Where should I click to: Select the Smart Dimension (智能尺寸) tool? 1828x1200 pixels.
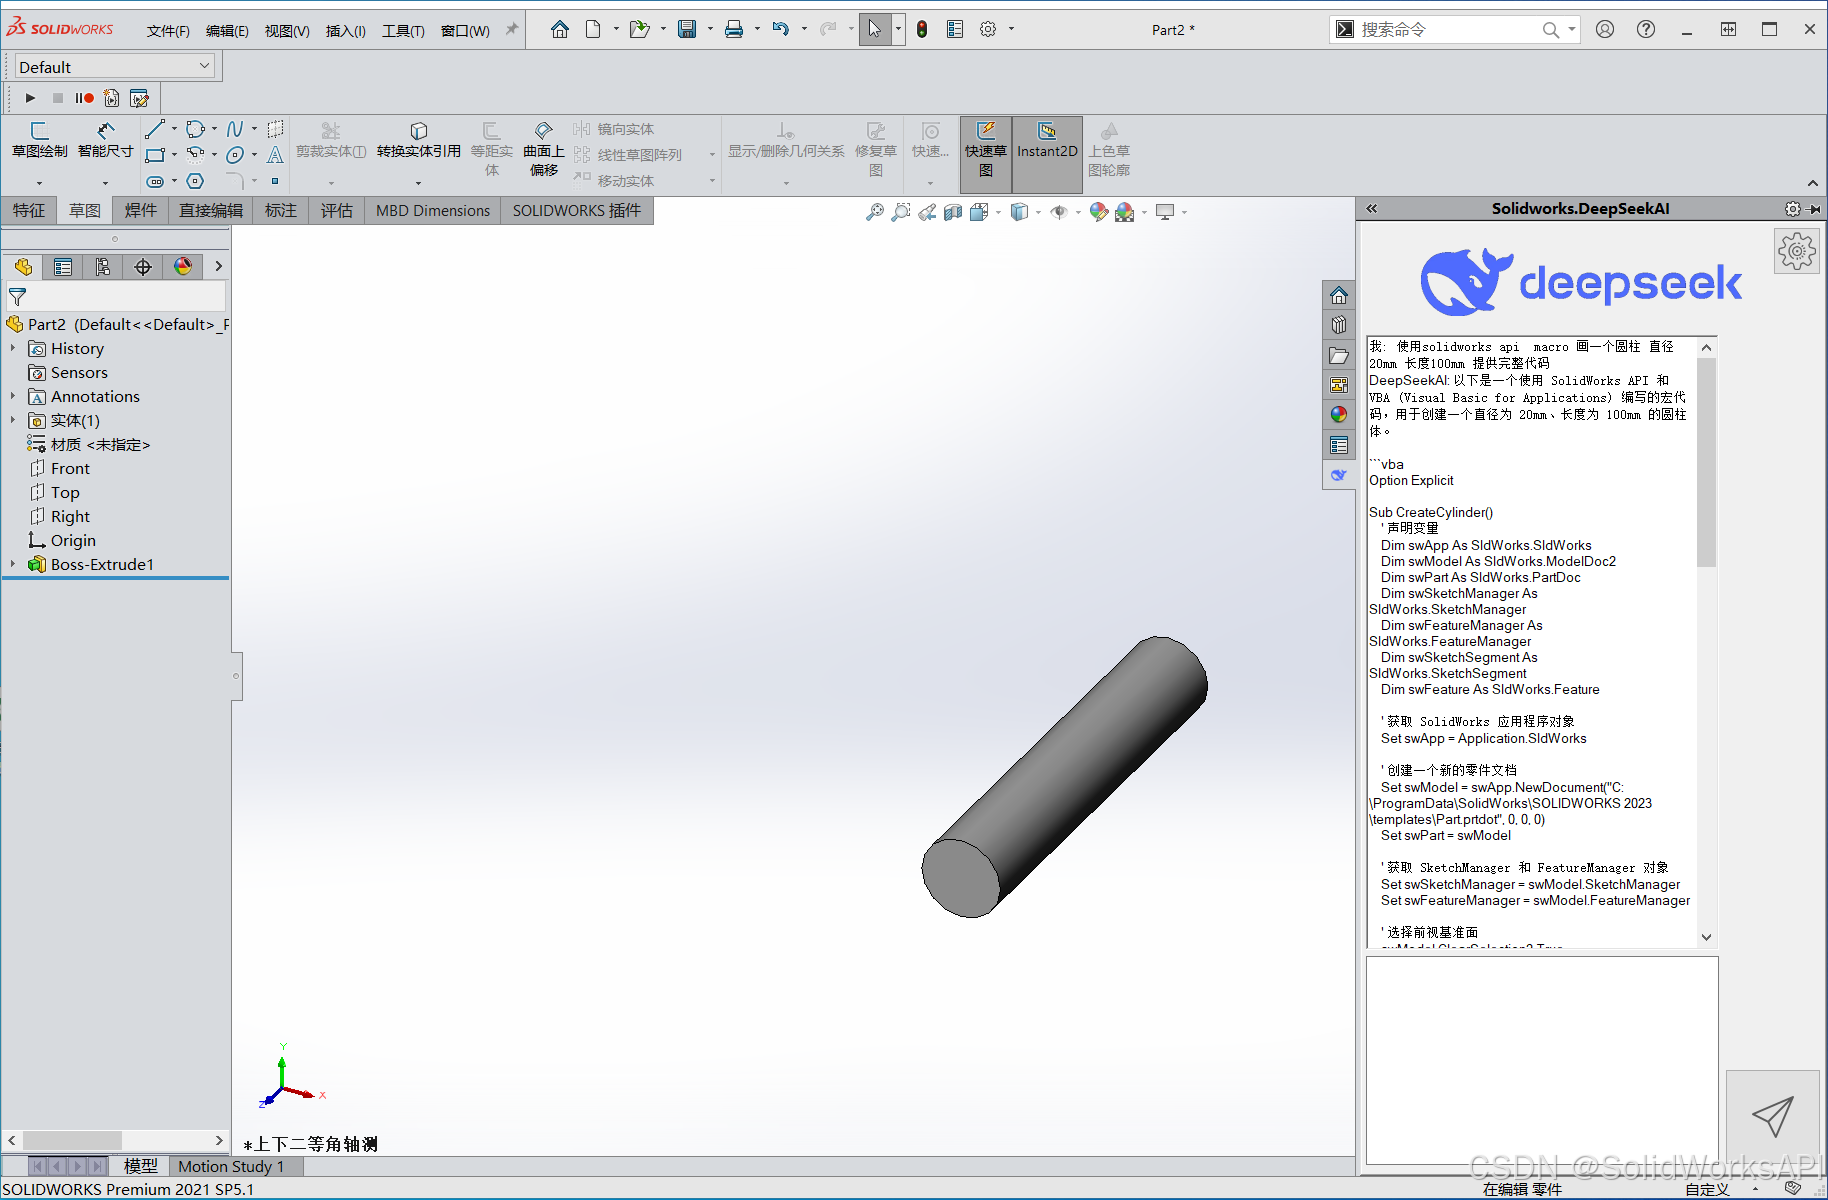(105, 140)
